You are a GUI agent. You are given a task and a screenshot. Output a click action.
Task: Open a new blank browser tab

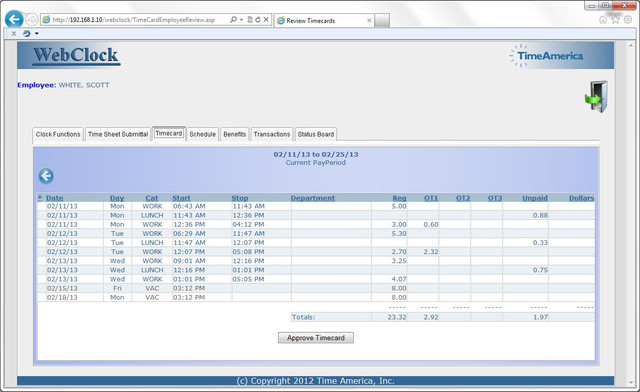(382, 20)
